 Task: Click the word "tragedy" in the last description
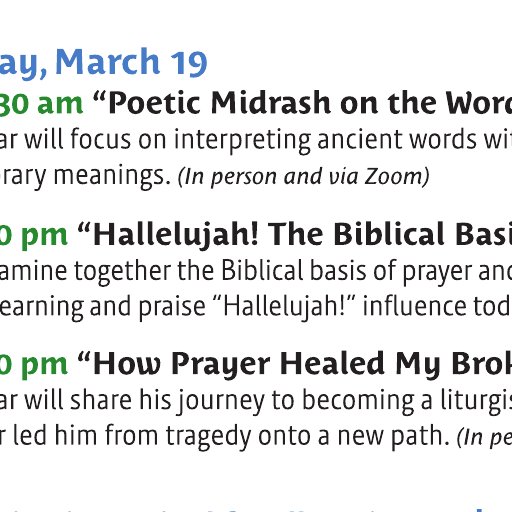tap(209, 437)
